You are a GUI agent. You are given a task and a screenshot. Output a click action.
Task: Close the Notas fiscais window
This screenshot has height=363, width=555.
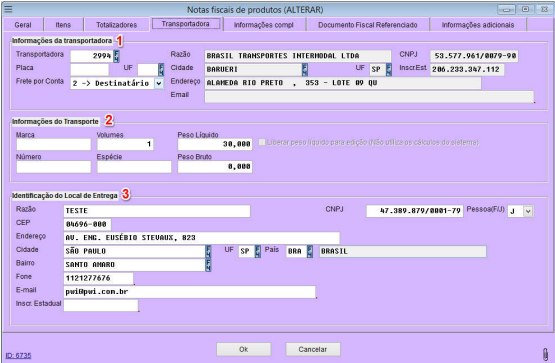coord(544,9)
